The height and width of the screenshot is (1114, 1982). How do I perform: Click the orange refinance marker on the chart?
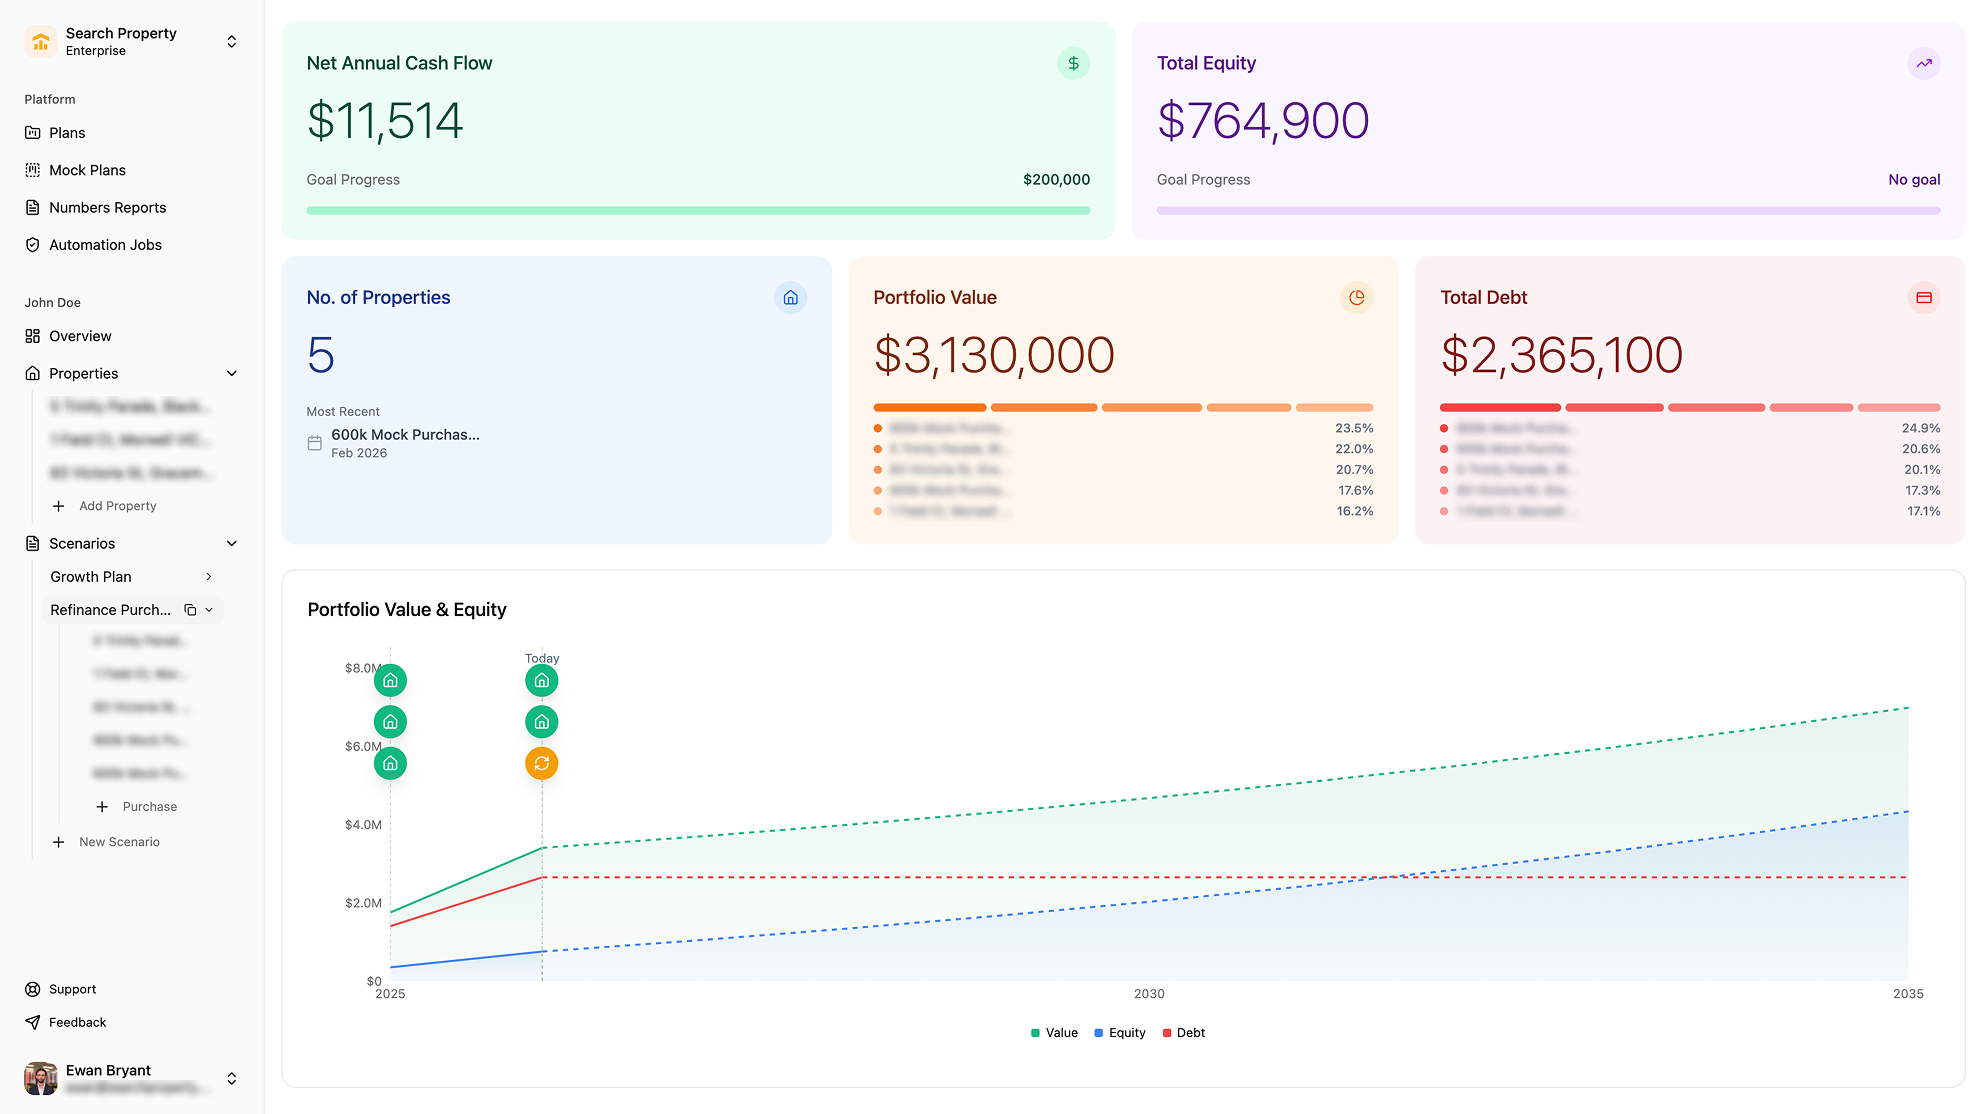(x=541, y=763)
